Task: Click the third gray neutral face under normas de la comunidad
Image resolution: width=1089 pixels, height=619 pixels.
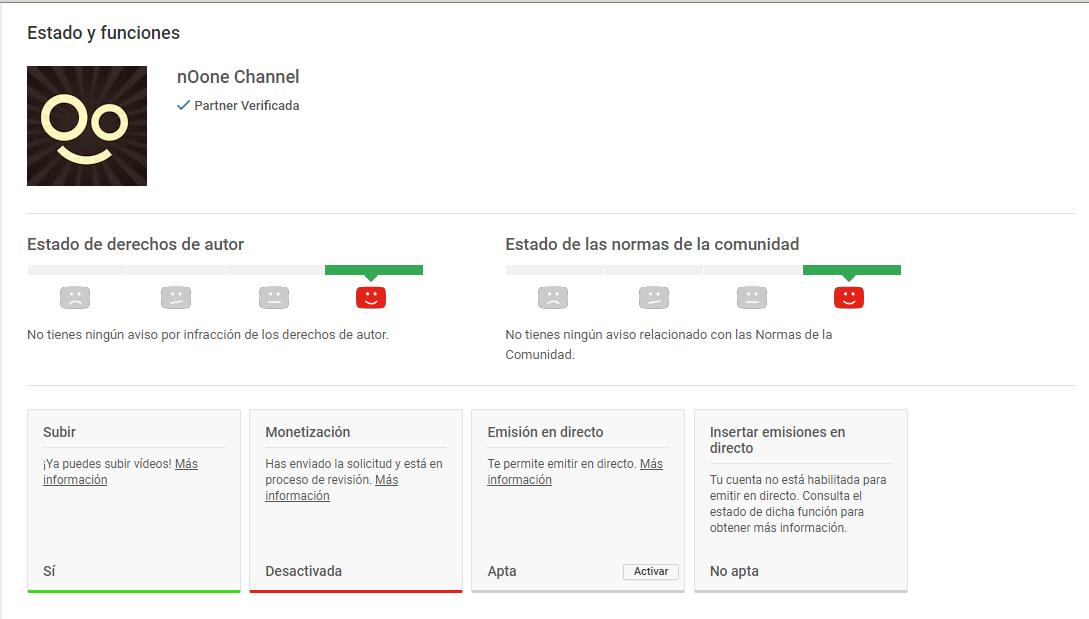Action: [x=751, y=297]
